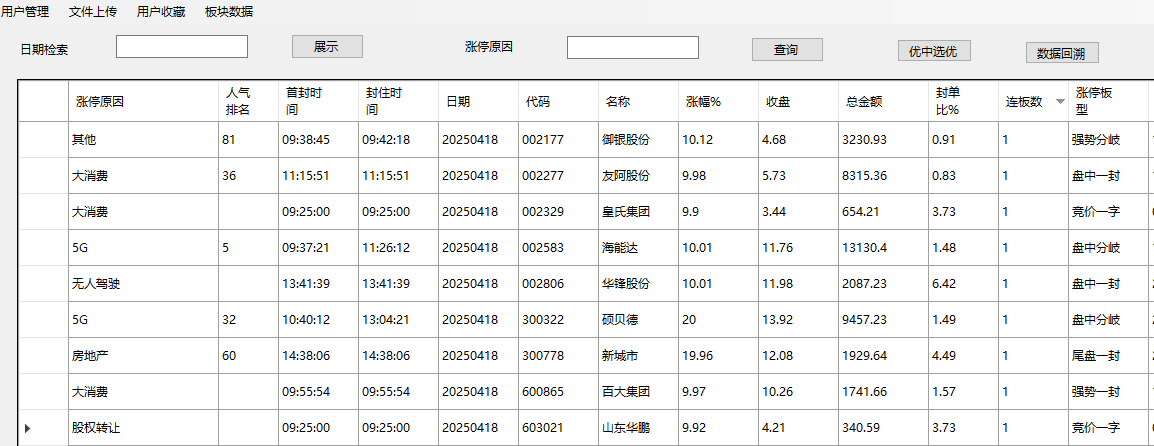Select the cell 华锋股份
Screen dimensions: 1154x446
click(638, 284)
